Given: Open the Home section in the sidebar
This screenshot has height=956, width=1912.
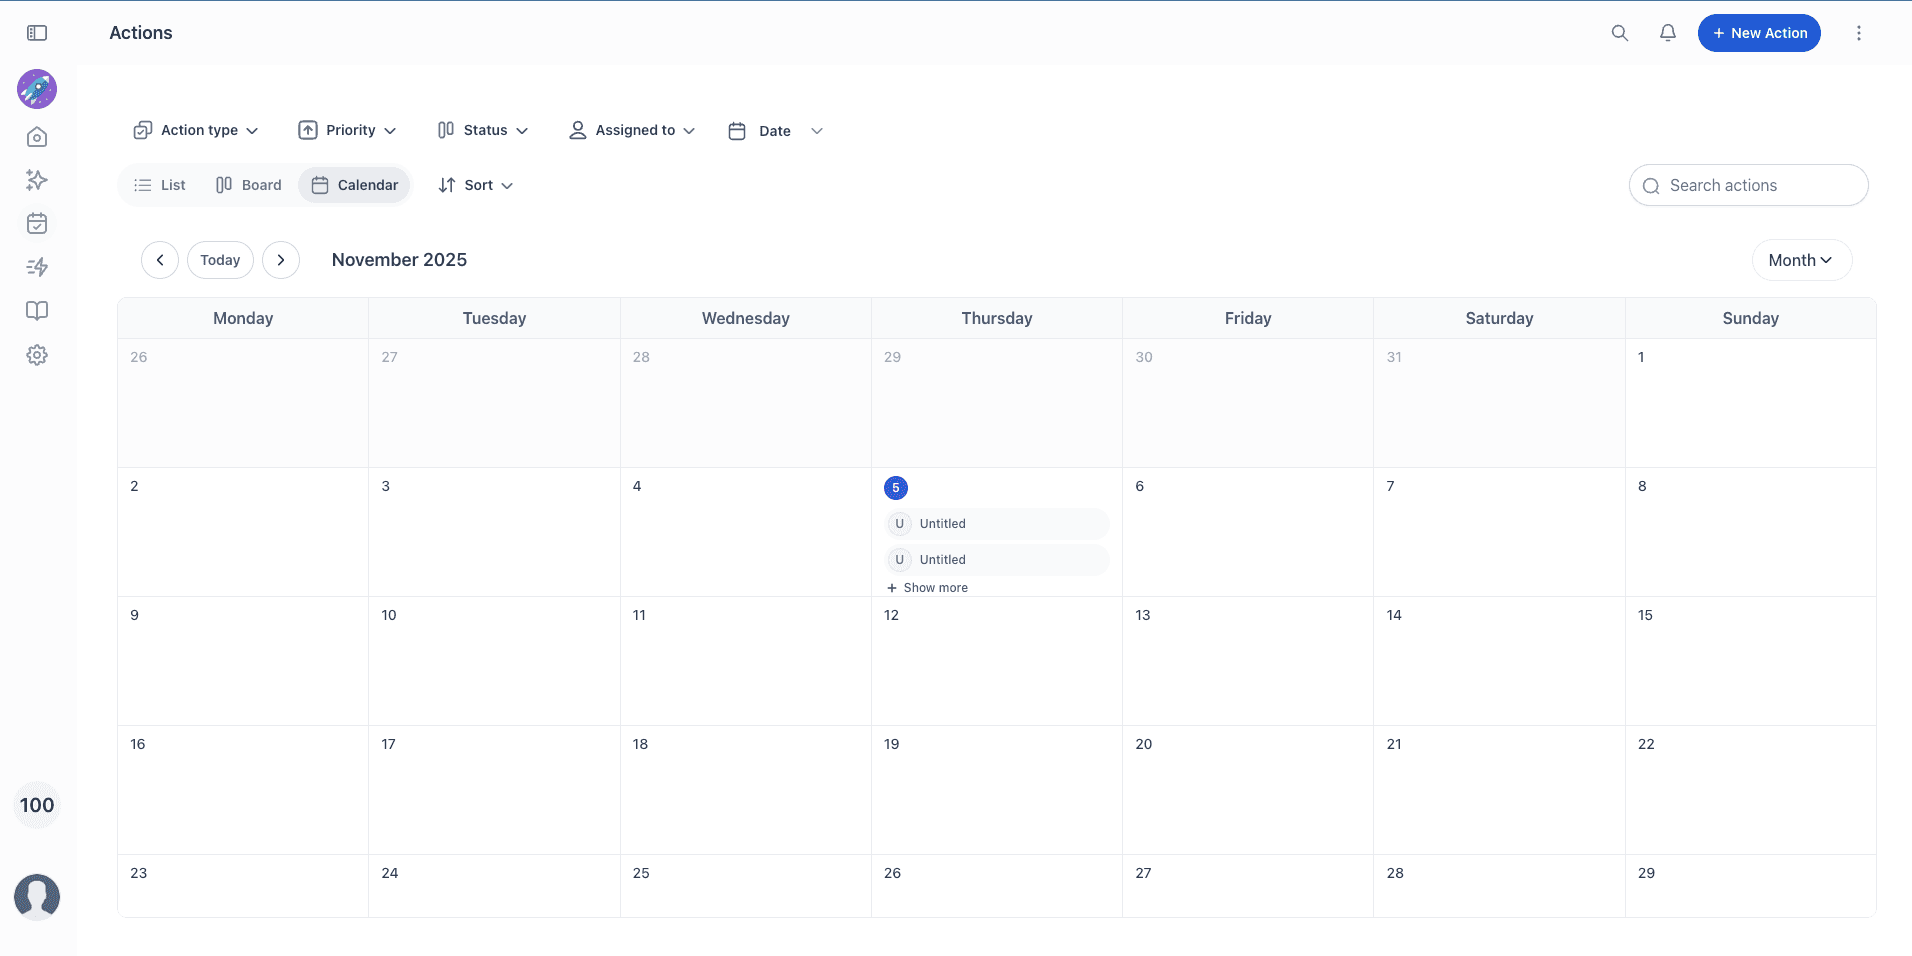Looking at the screenshot, I should click(x=37, y=137).
